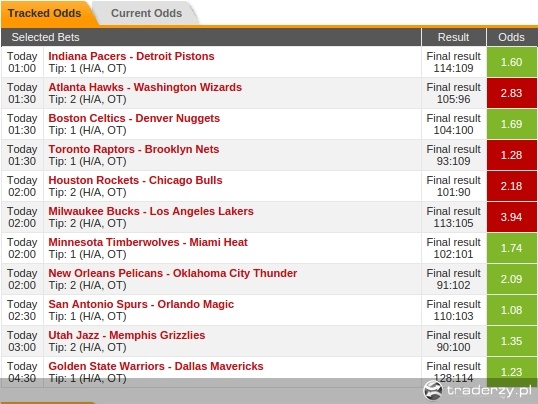The width and height of the screenshot is (538, 404).
Task: Open San Antonio Spurs - Orlando Magic match
Action: point(141,304)
